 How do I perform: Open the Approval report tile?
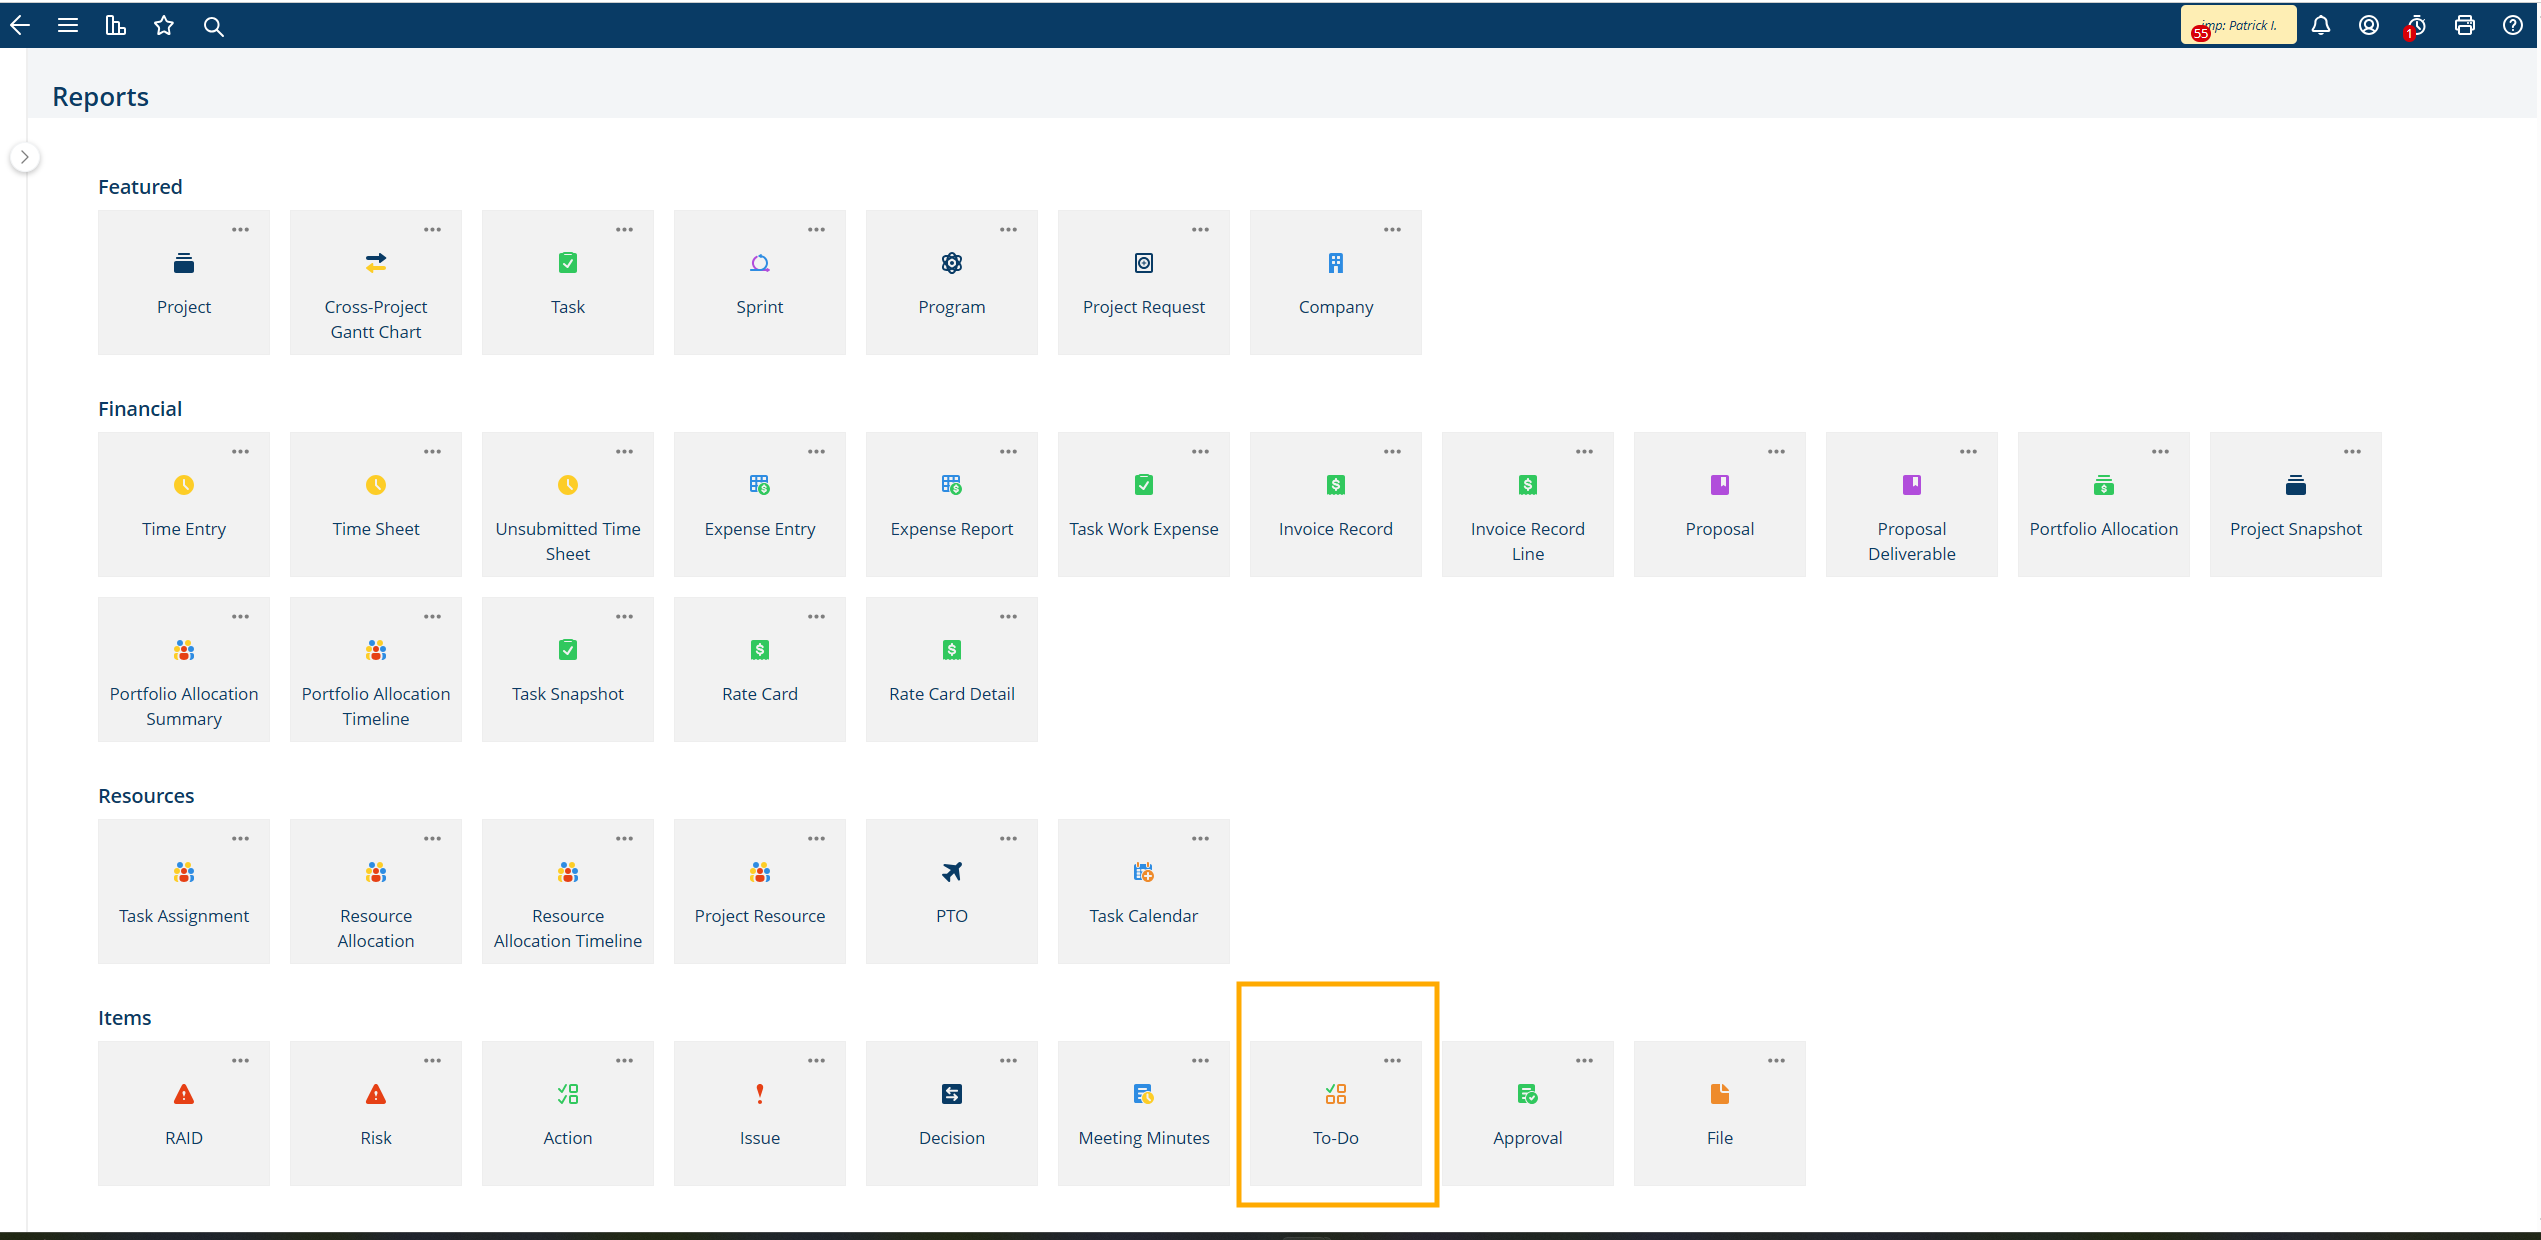pos(1528,1113)
